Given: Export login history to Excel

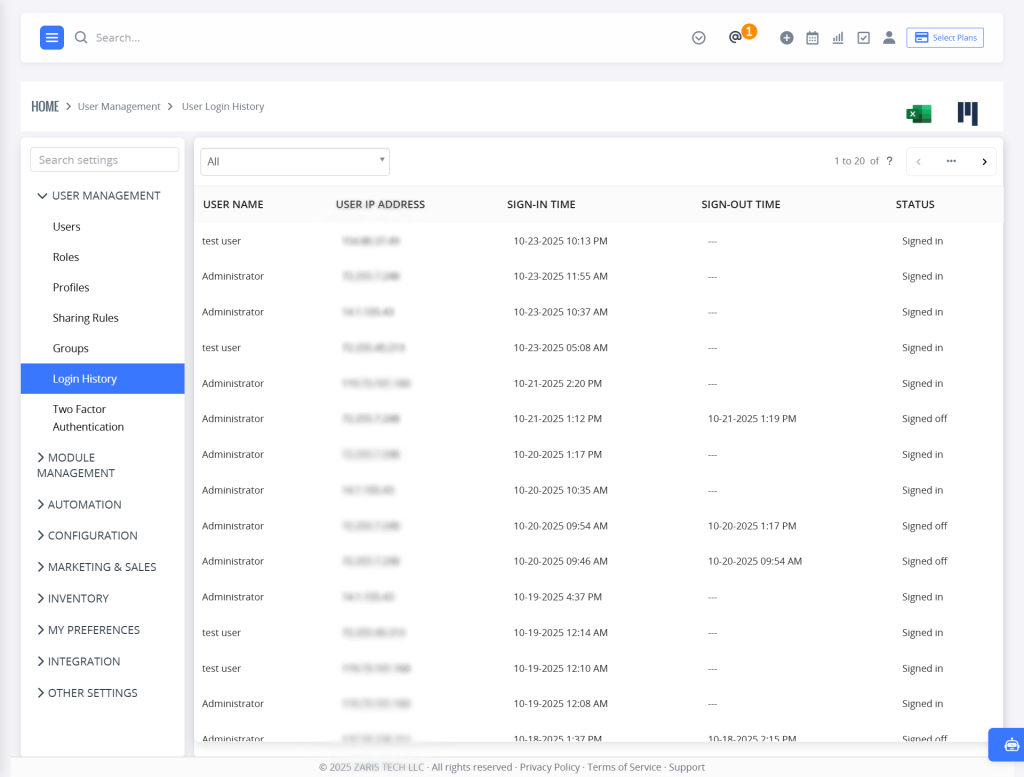Looking at the screenshot, I should click(919, 114).
